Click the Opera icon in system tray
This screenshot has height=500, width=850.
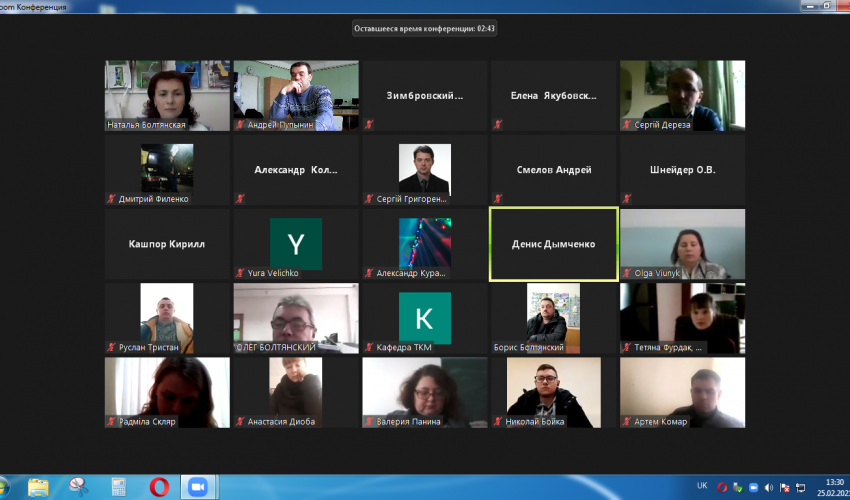click(722, 488)
